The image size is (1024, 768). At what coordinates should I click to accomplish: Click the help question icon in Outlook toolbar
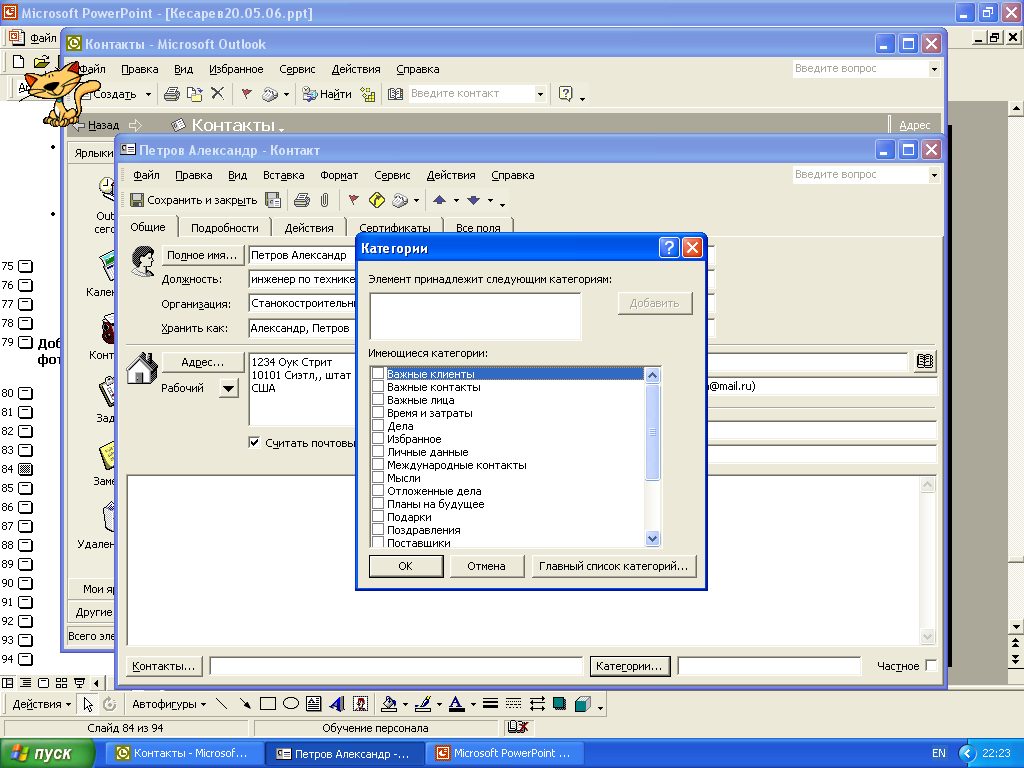(566, 94)
